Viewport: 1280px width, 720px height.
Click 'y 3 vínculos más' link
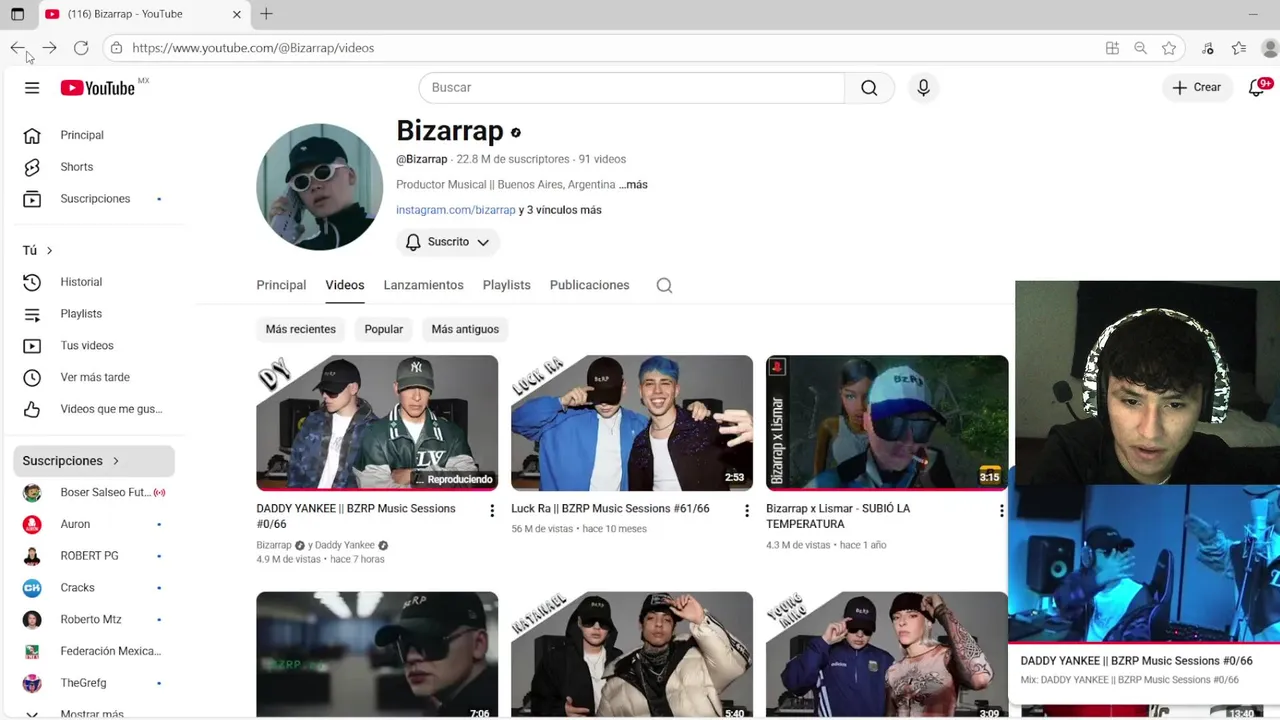point(560,210)
